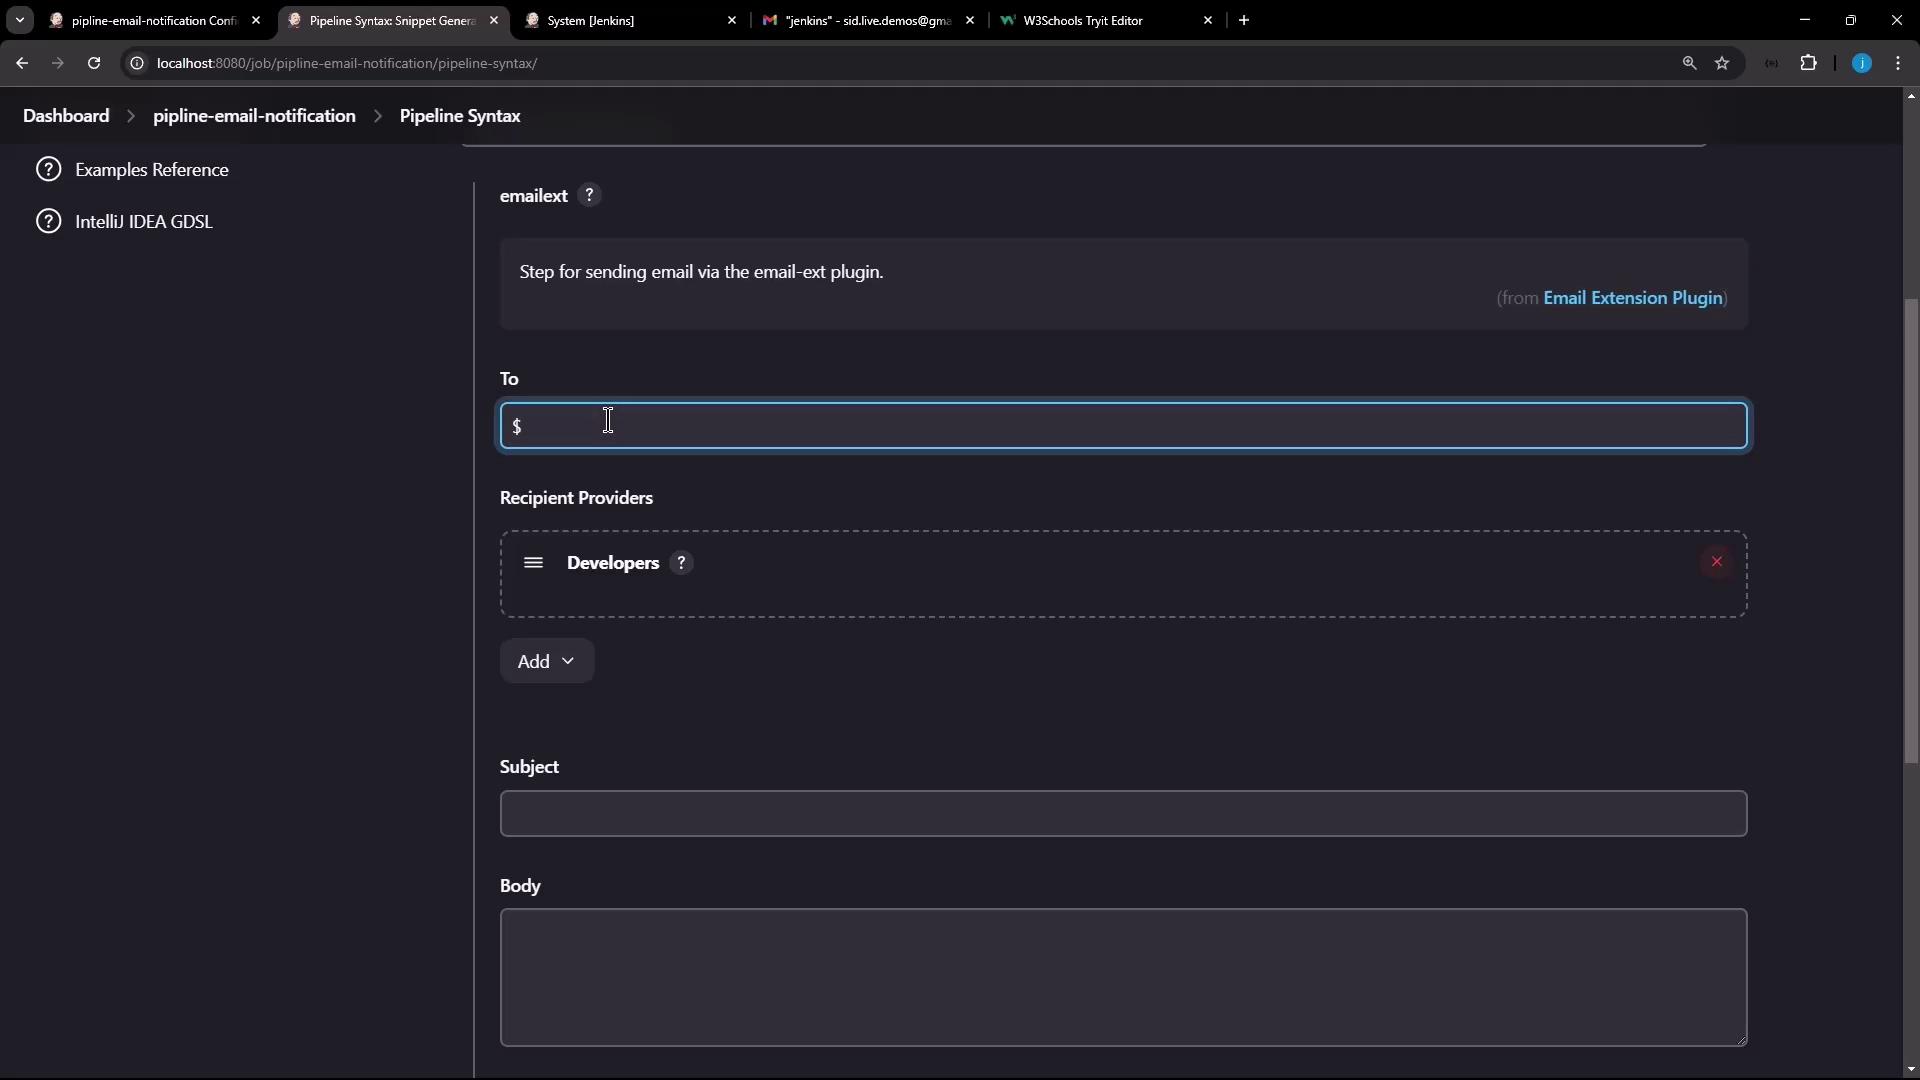Open the browser extensions puzzle icon

tap(1808, 63)
